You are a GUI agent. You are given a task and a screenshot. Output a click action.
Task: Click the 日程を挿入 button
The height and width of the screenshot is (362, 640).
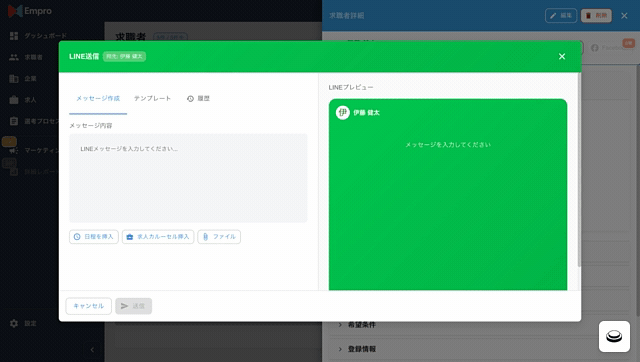coord(94,237)
